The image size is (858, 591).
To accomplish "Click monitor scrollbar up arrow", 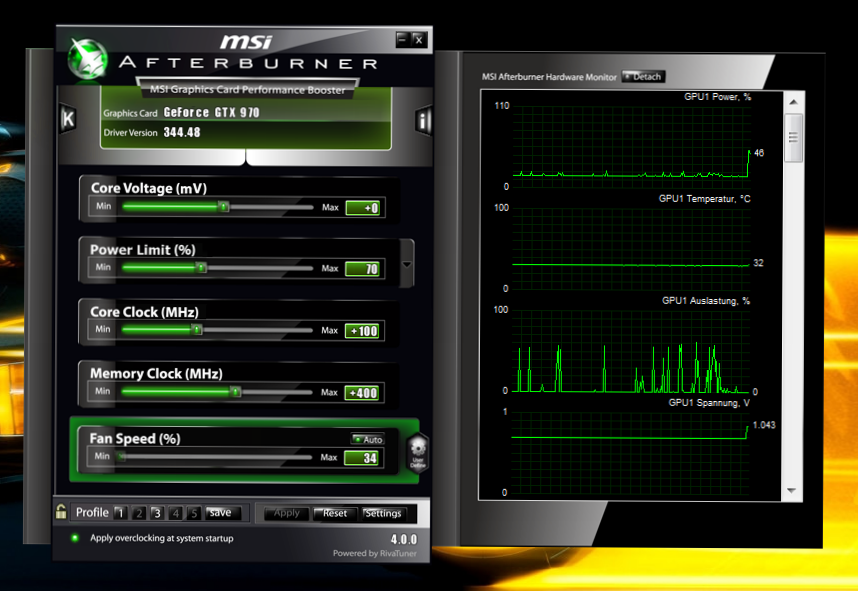I will (x=793, y=102).
